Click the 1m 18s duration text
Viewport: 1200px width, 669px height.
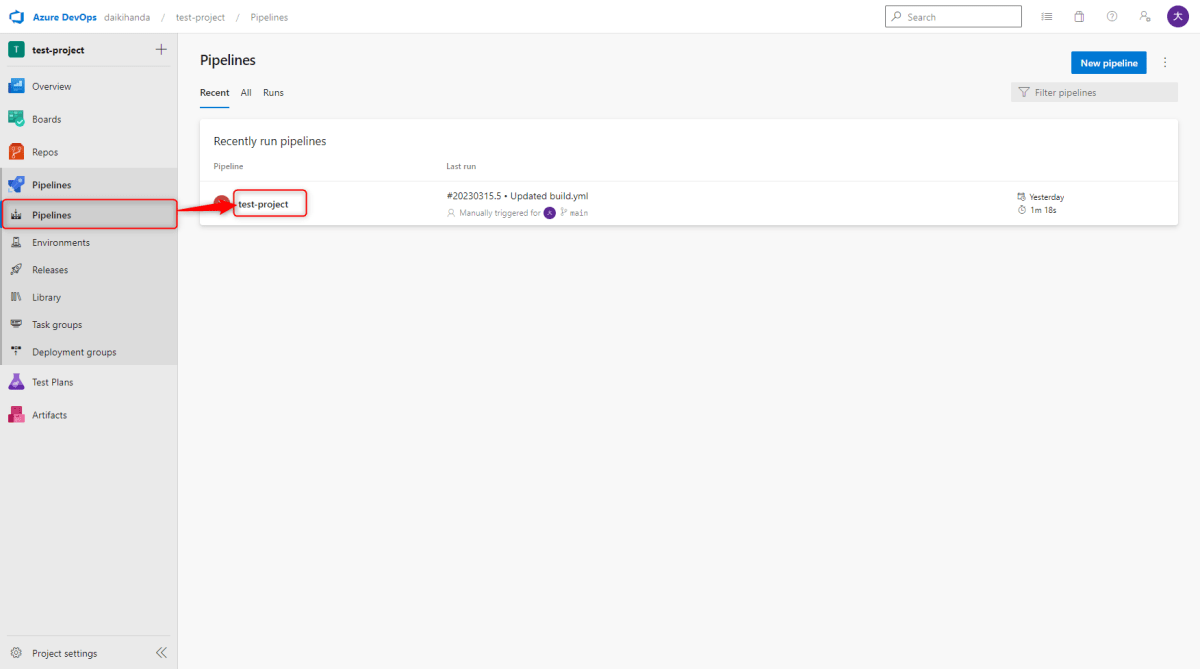click(x=1044, y=210)
